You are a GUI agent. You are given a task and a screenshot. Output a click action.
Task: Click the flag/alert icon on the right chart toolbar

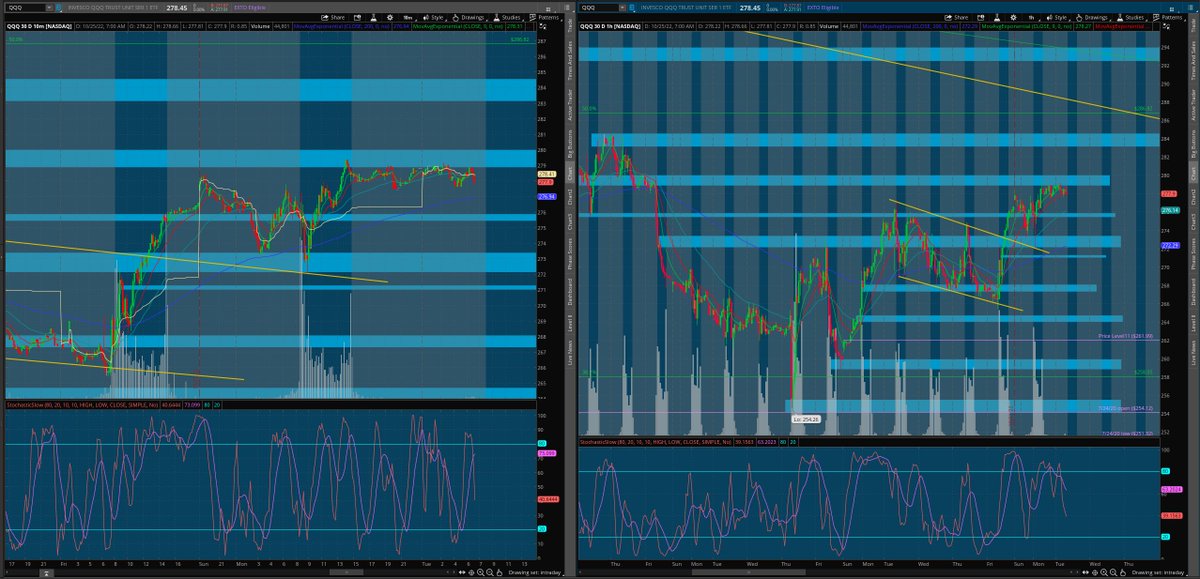click(x=980, y=16)
